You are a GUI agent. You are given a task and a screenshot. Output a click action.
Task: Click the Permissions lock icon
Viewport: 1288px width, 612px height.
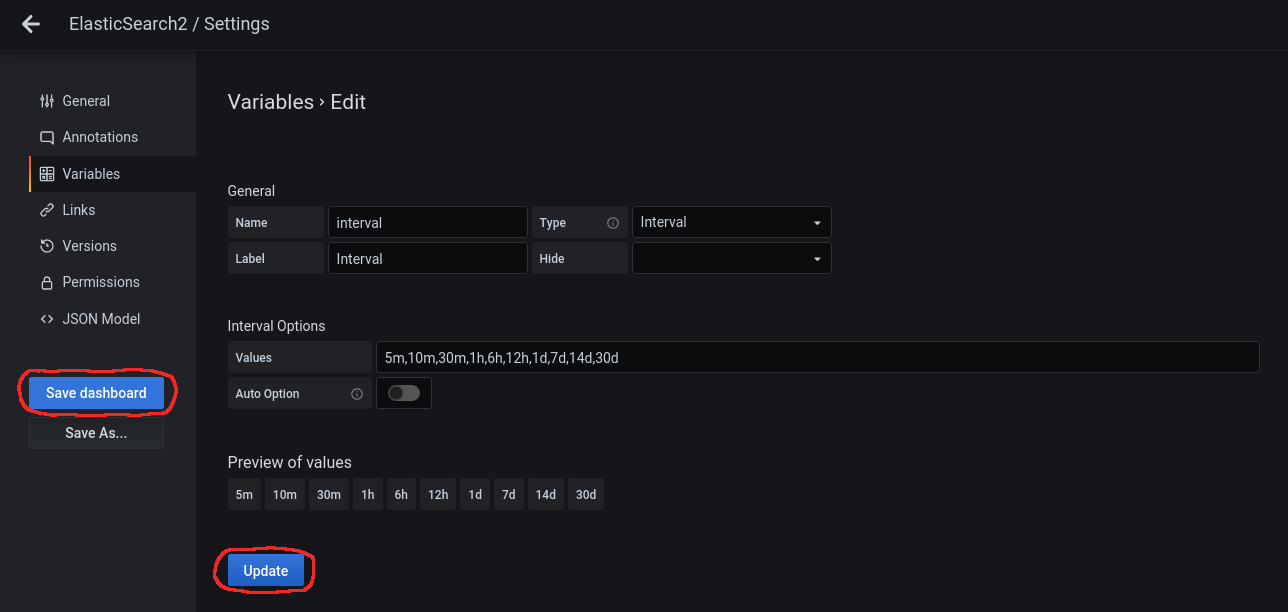coord(46,283)
